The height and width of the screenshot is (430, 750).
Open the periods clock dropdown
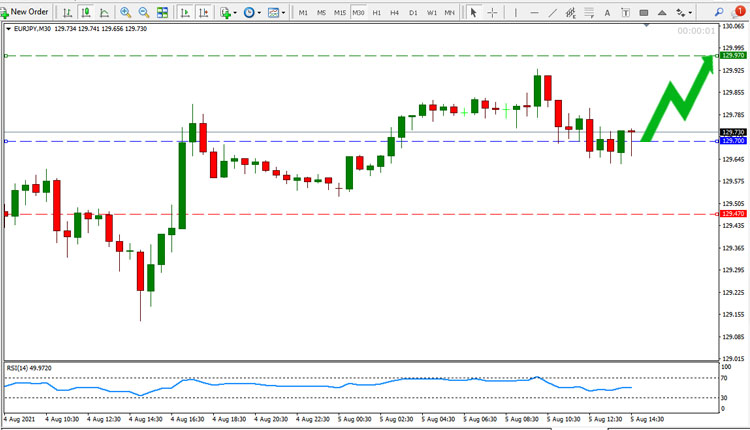pyautogui.click(x=252, y=12)
